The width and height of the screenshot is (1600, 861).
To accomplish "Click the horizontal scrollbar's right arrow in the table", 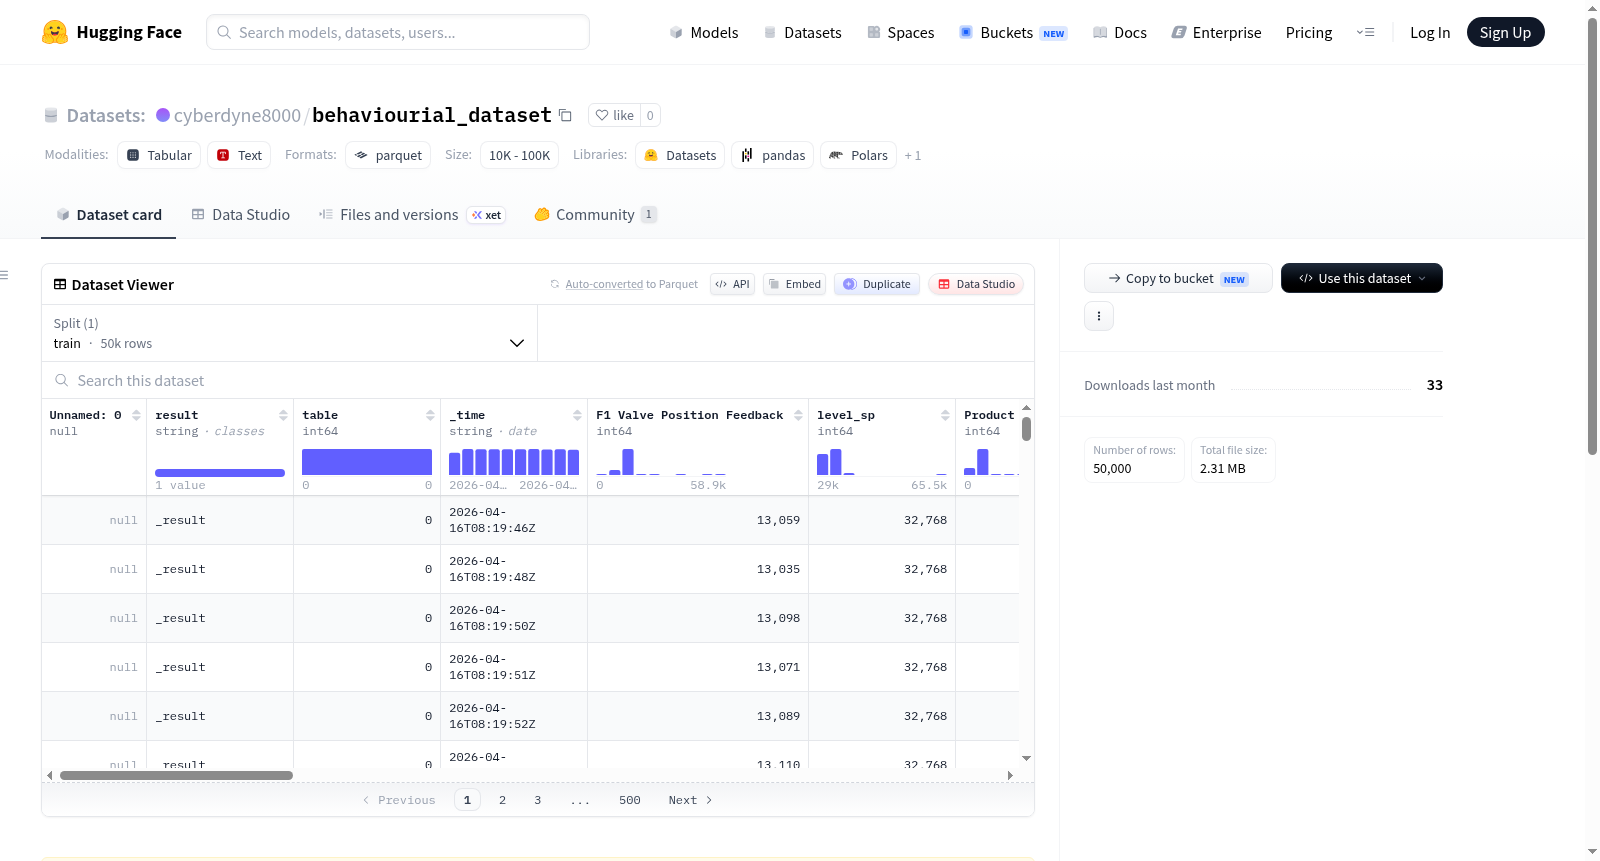I will coord(1010,775).
